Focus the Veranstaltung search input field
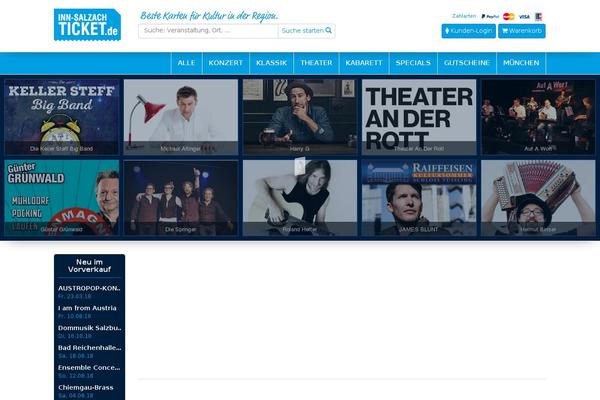This screenshot has width=600, height=400. [208, 31]
